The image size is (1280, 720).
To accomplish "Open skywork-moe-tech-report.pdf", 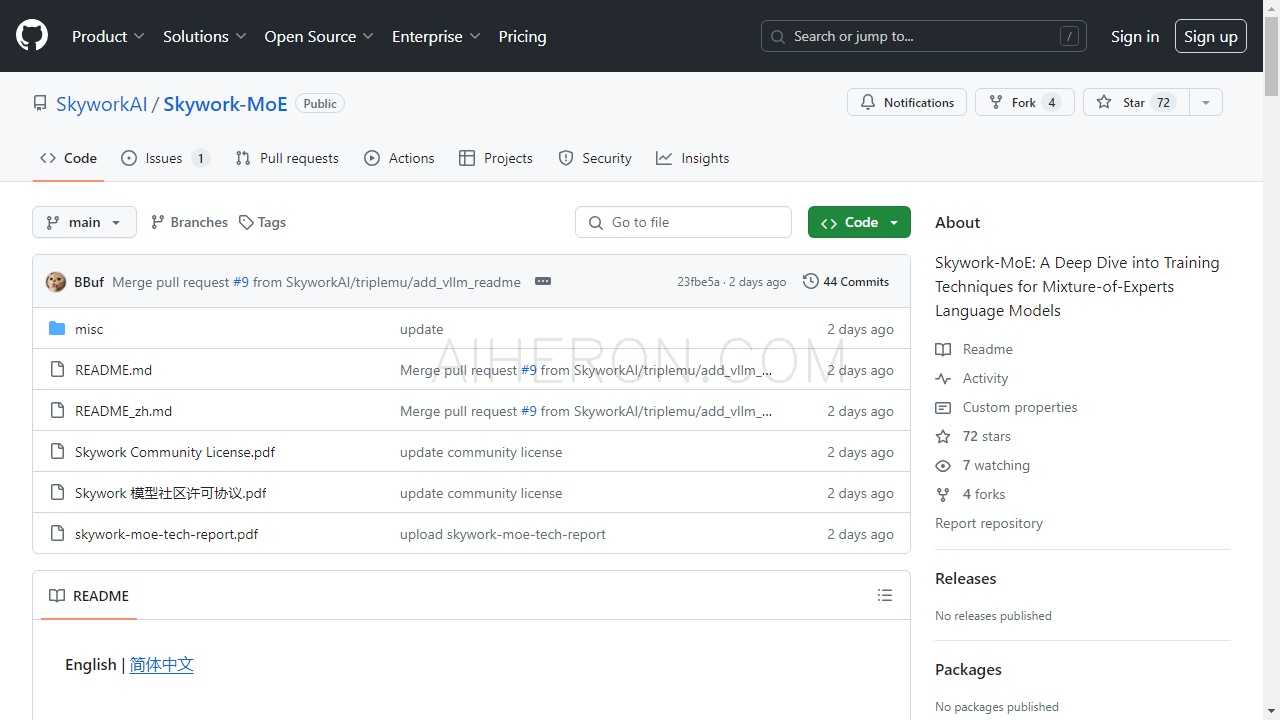I will click(x=167, y=534).
